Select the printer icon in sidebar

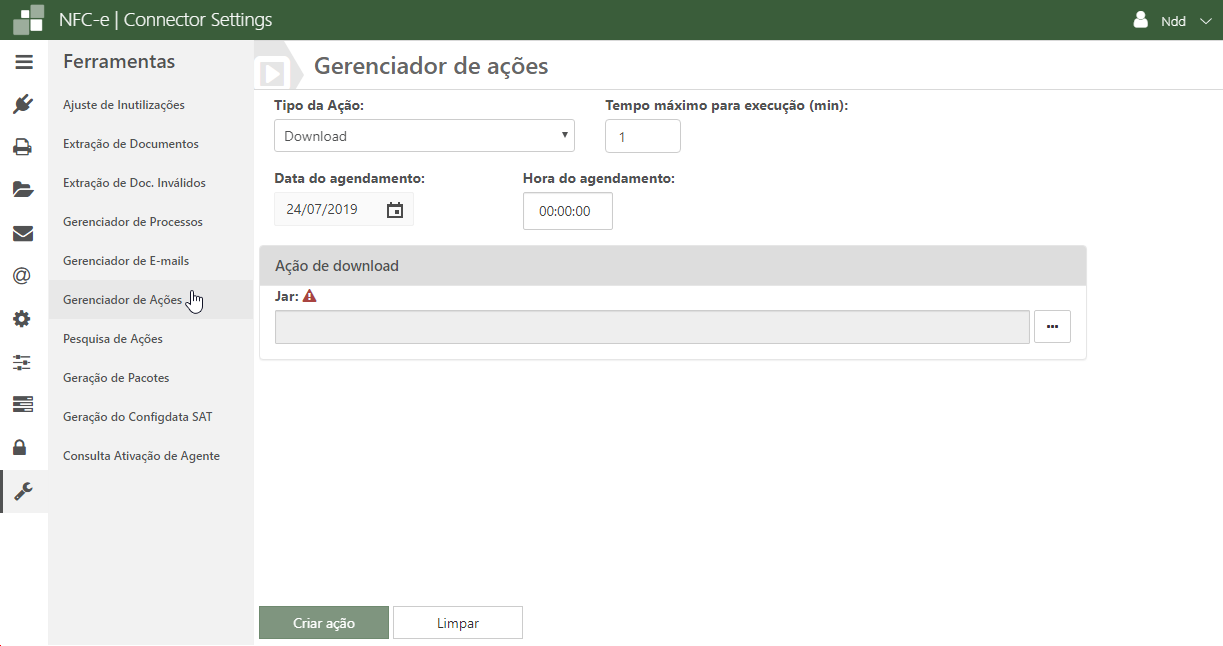tap(23, 147)
